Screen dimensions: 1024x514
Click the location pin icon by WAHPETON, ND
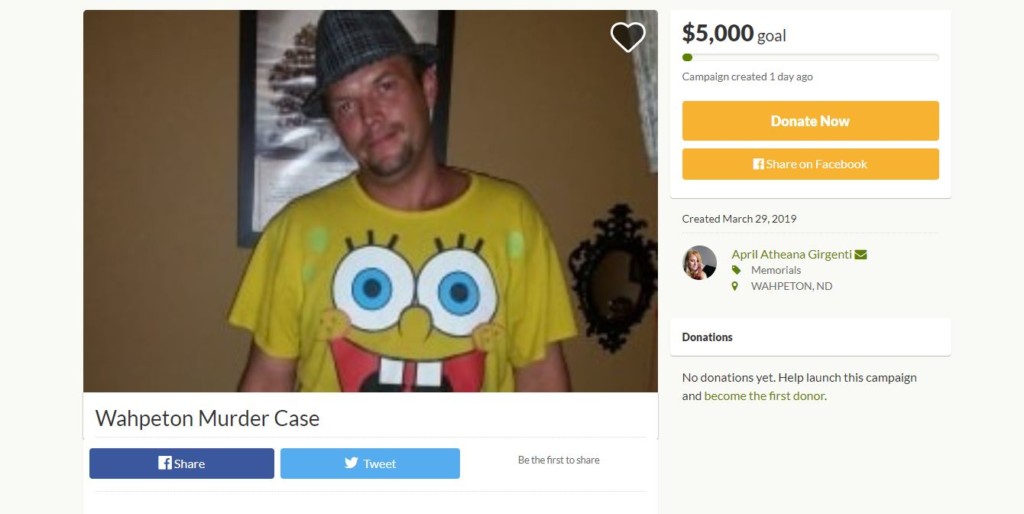pos(735,286)
